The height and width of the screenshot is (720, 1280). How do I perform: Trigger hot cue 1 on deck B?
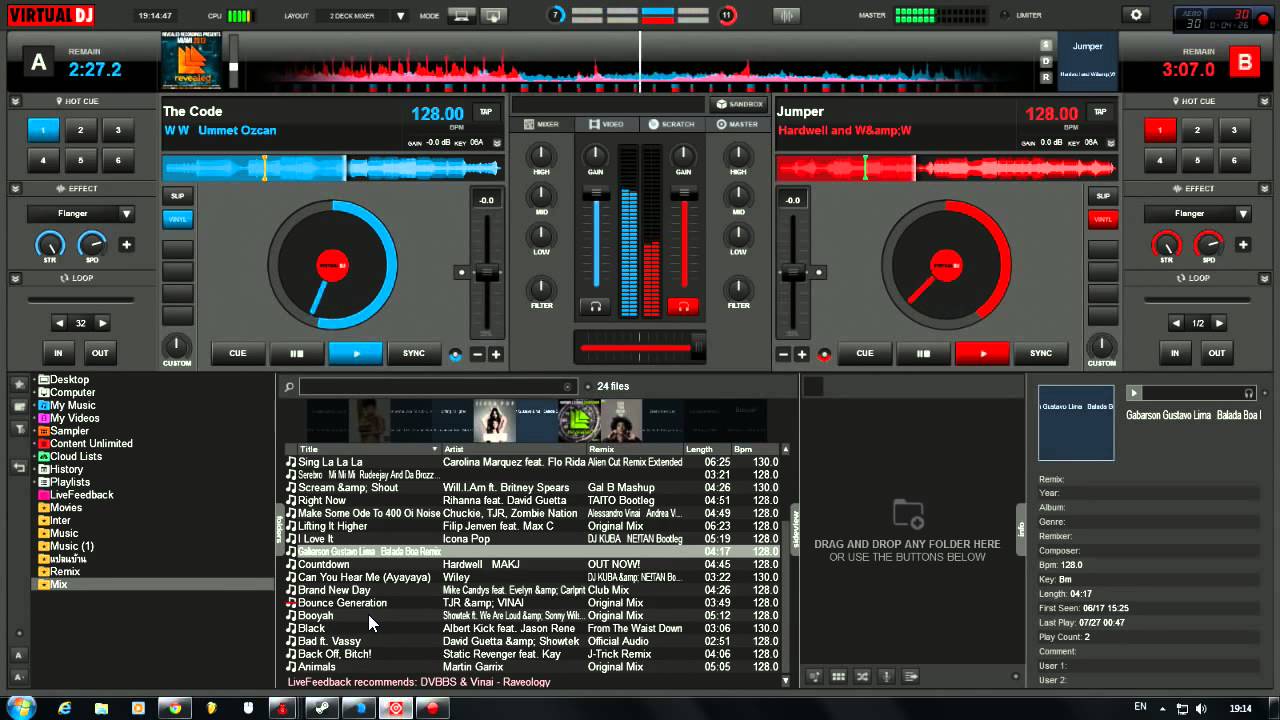tap(1160, 130)
